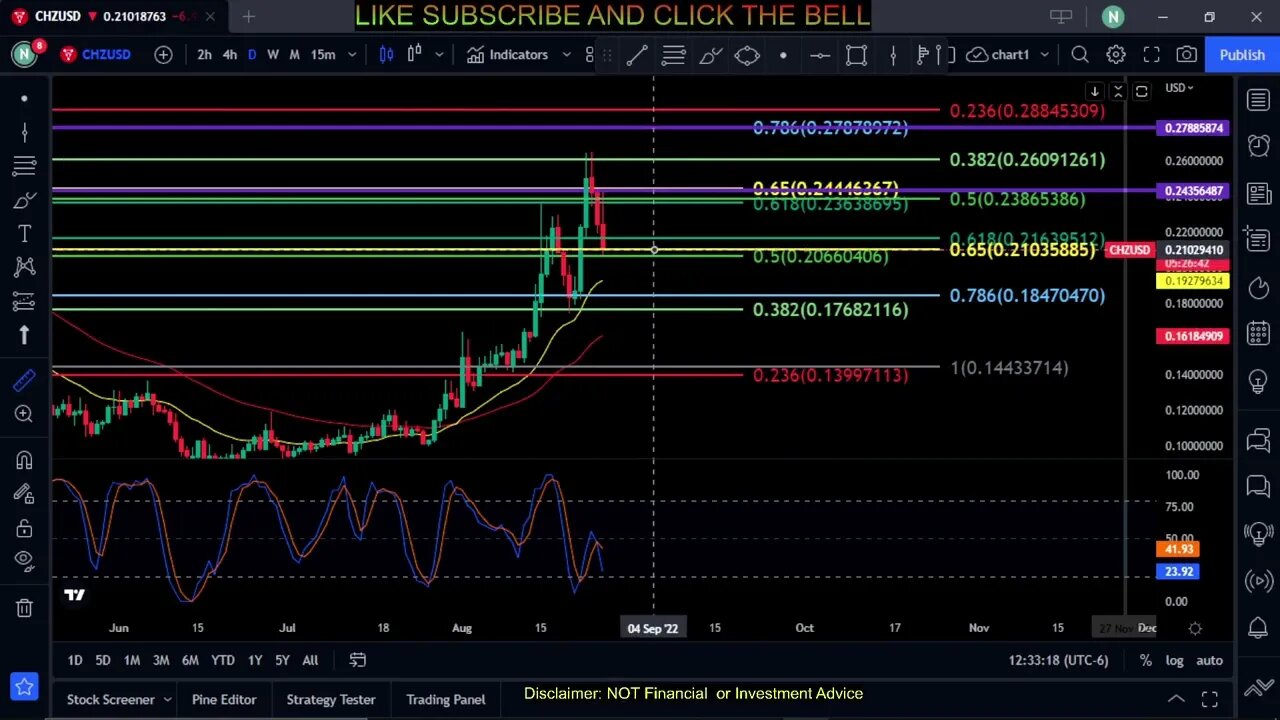Take a chart snapshot with camera icon
This screenshot has width=1280, height=720.
[1187, 55]
